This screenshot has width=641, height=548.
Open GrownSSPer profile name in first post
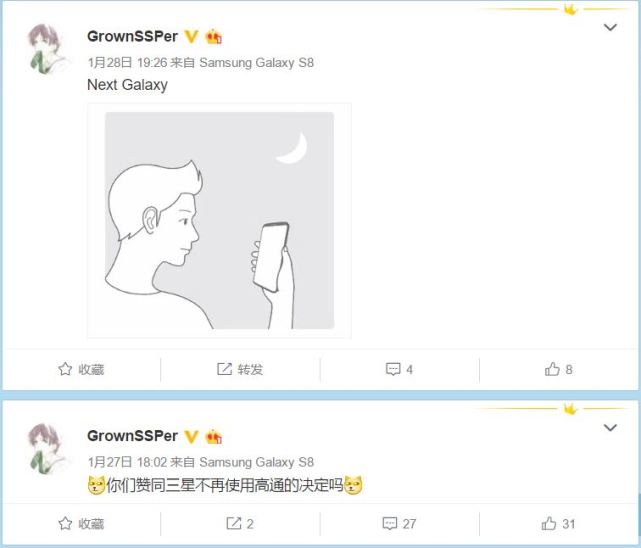132,36
